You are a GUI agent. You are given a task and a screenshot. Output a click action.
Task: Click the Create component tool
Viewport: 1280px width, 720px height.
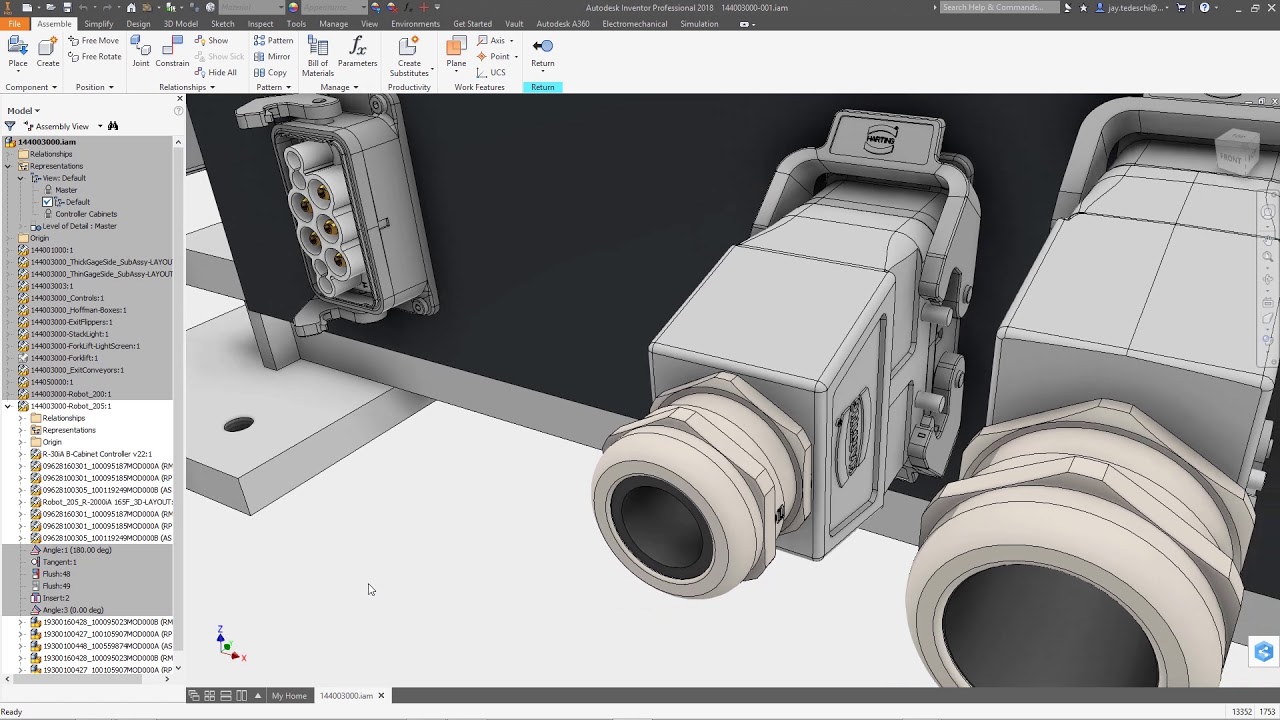click(x=48, y=52)
